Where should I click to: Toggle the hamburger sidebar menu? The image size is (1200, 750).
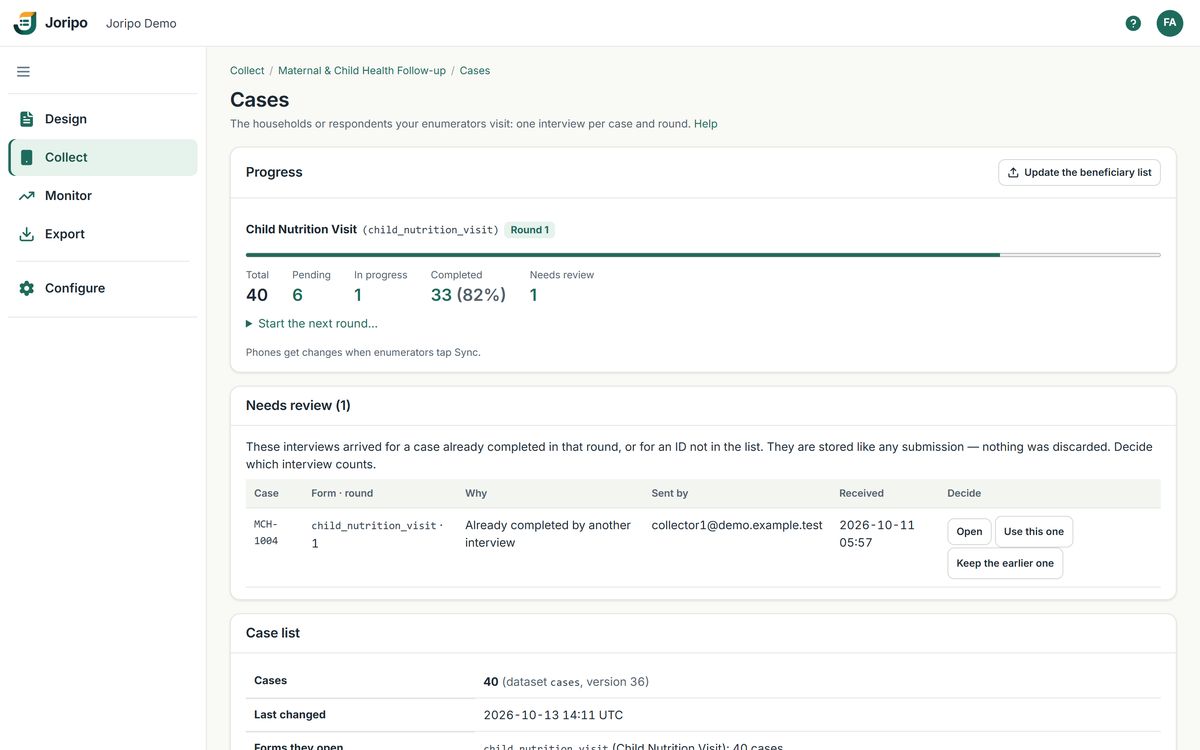click(23, 71)
